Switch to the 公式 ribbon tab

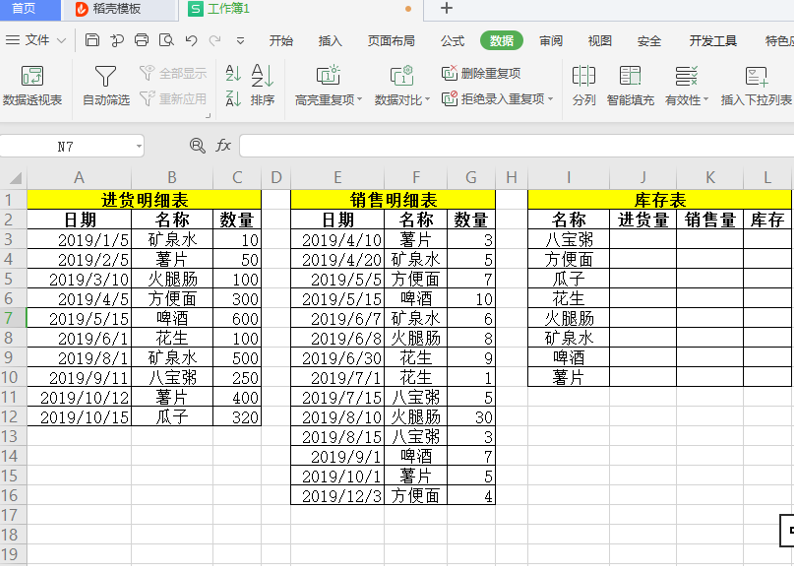pos(452,41)
